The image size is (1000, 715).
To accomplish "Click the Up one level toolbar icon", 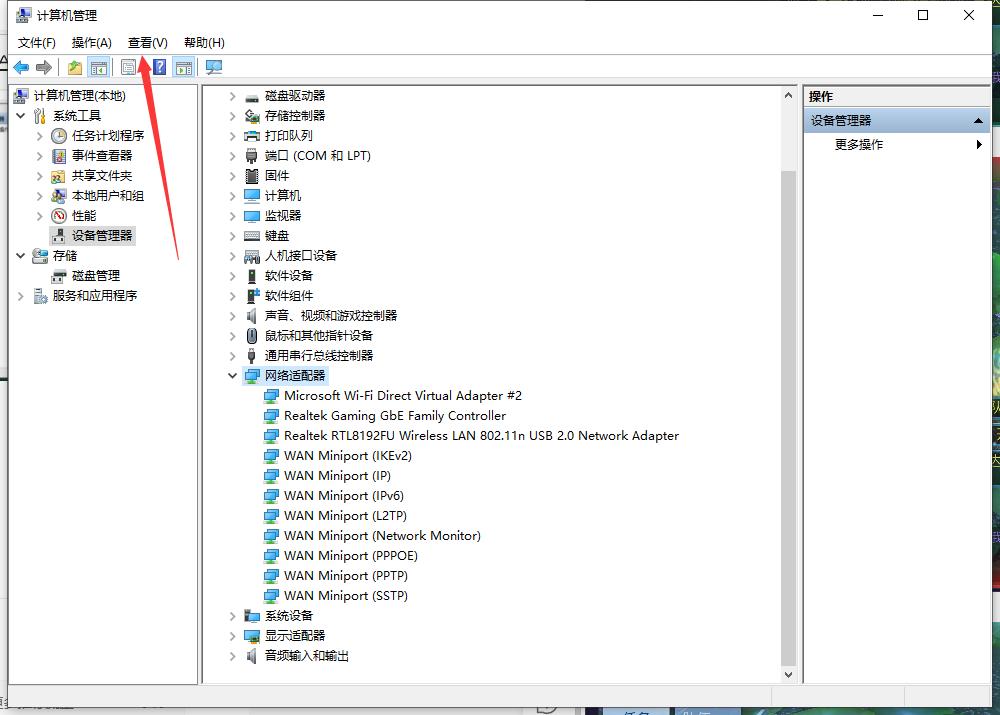I will point(75,67).
